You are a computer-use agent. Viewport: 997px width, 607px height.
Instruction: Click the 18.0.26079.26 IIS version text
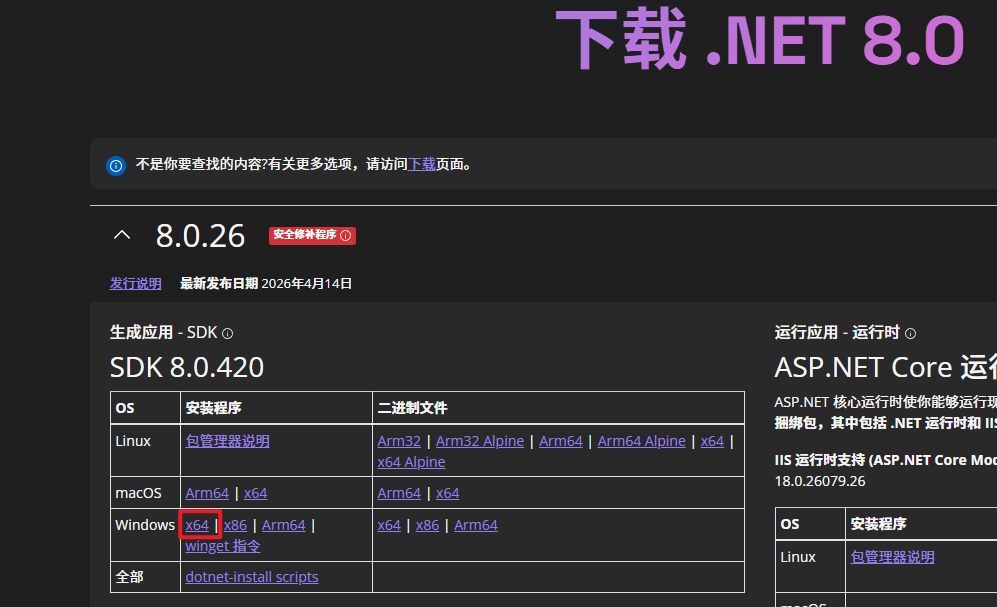[820, 481]
